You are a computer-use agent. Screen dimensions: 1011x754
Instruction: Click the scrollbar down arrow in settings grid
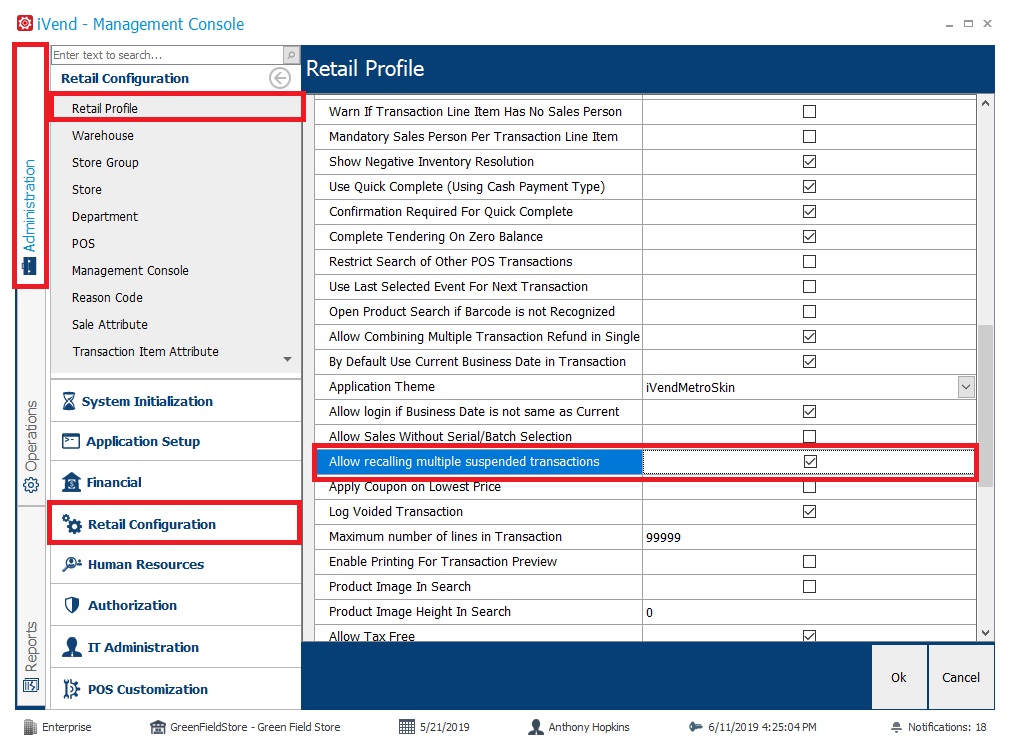point(985,633)
